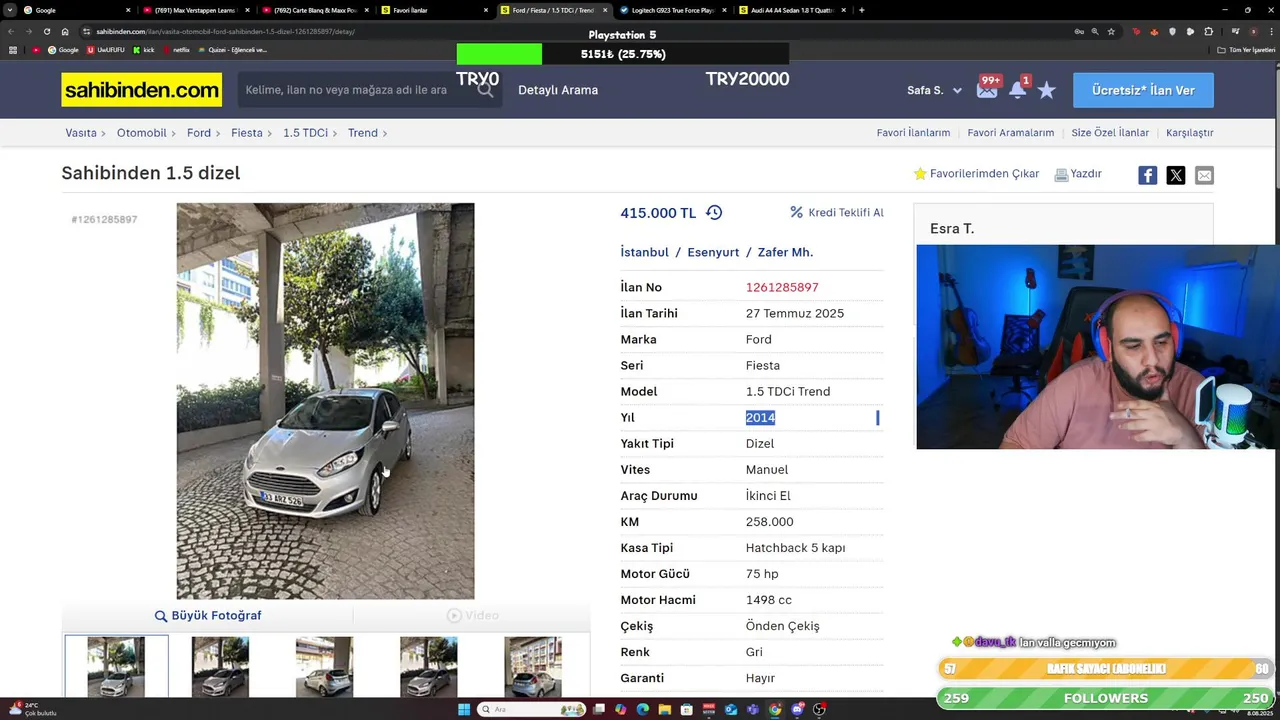Screen dimensions: 1280x720
Task: Select the fifth photo thumbnail
Action: [533, 666]
